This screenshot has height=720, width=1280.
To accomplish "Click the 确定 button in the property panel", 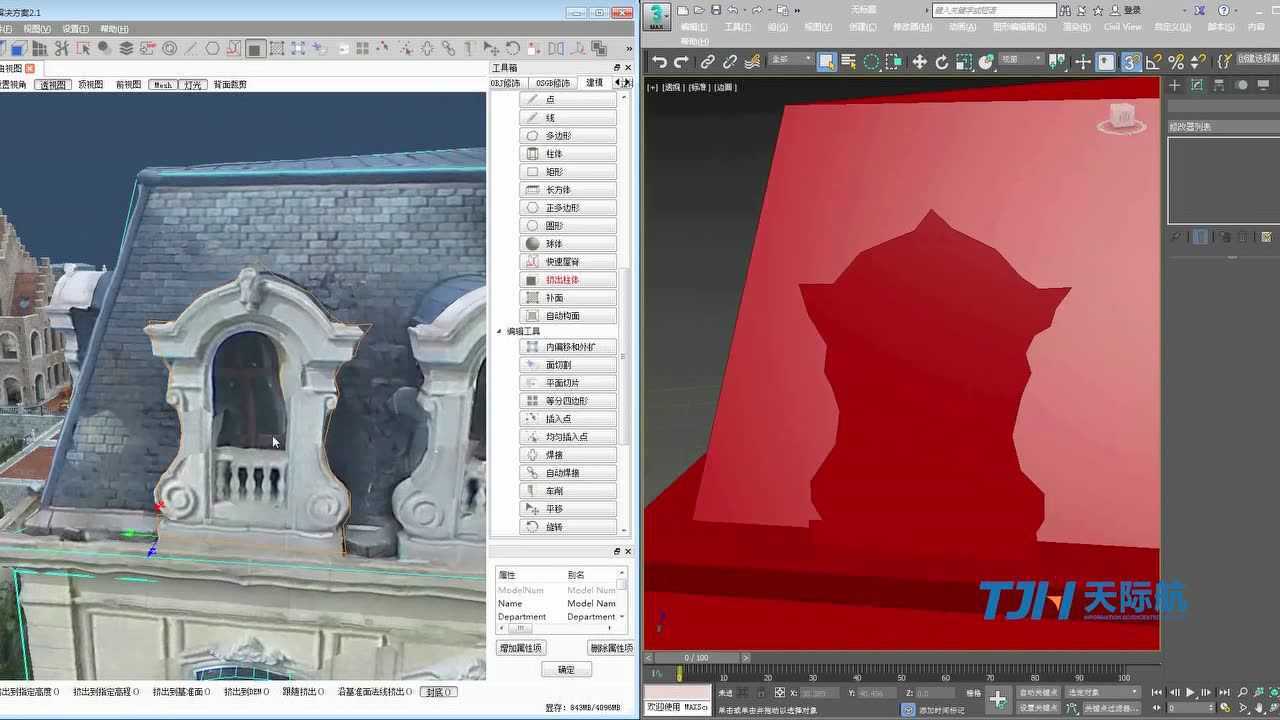I will 566,669.
